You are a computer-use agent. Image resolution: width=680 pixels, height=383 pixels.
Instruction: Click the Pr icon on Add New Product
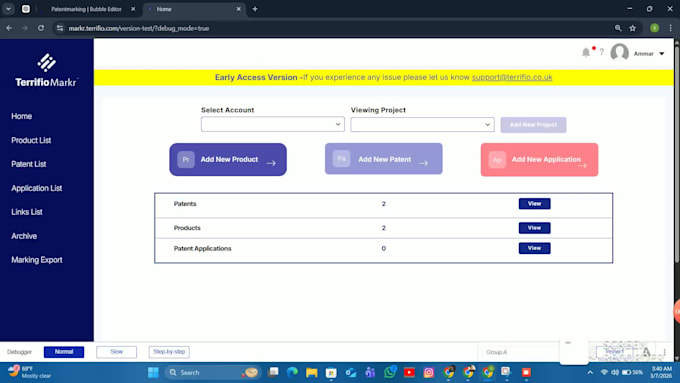point(186,159)
